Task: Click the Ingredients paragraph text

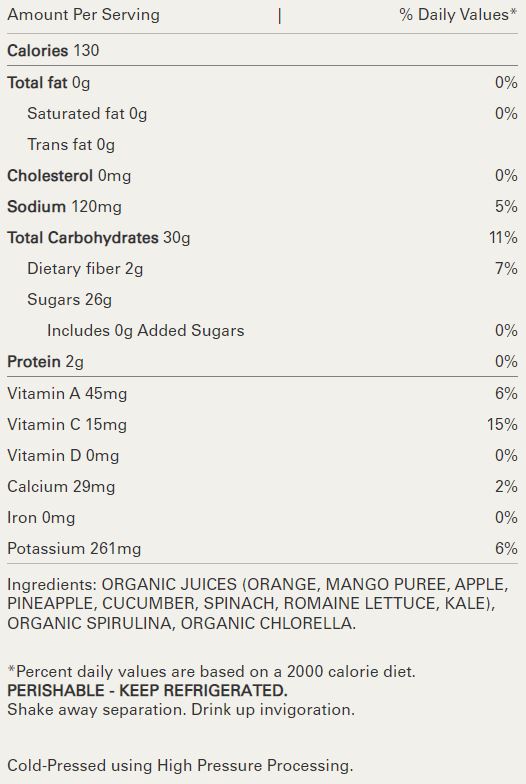Action: point(258,604)
